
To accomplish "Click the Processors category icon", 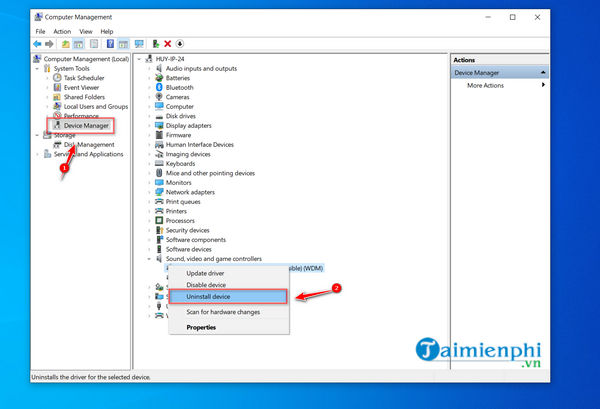I will point(159,220).
